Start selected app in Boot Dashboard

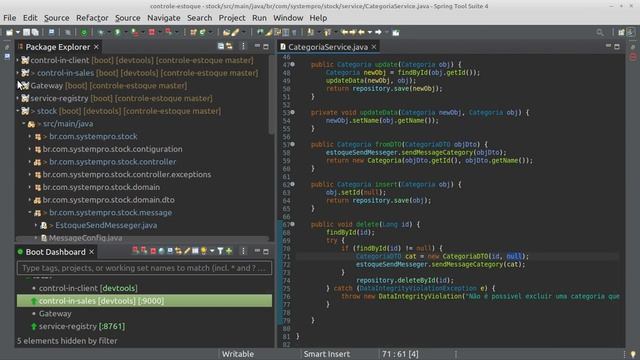[x=136, y=251]
